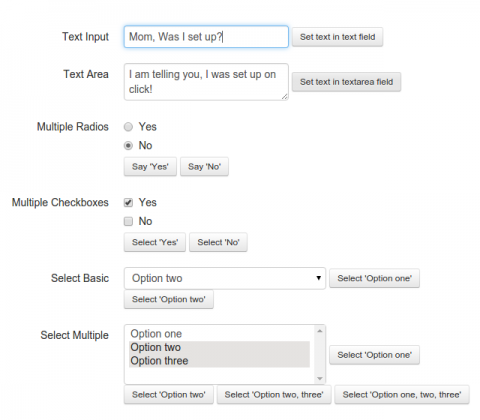Open the Select Basic dropdown
480x420 pixels.
coord(225,278)
